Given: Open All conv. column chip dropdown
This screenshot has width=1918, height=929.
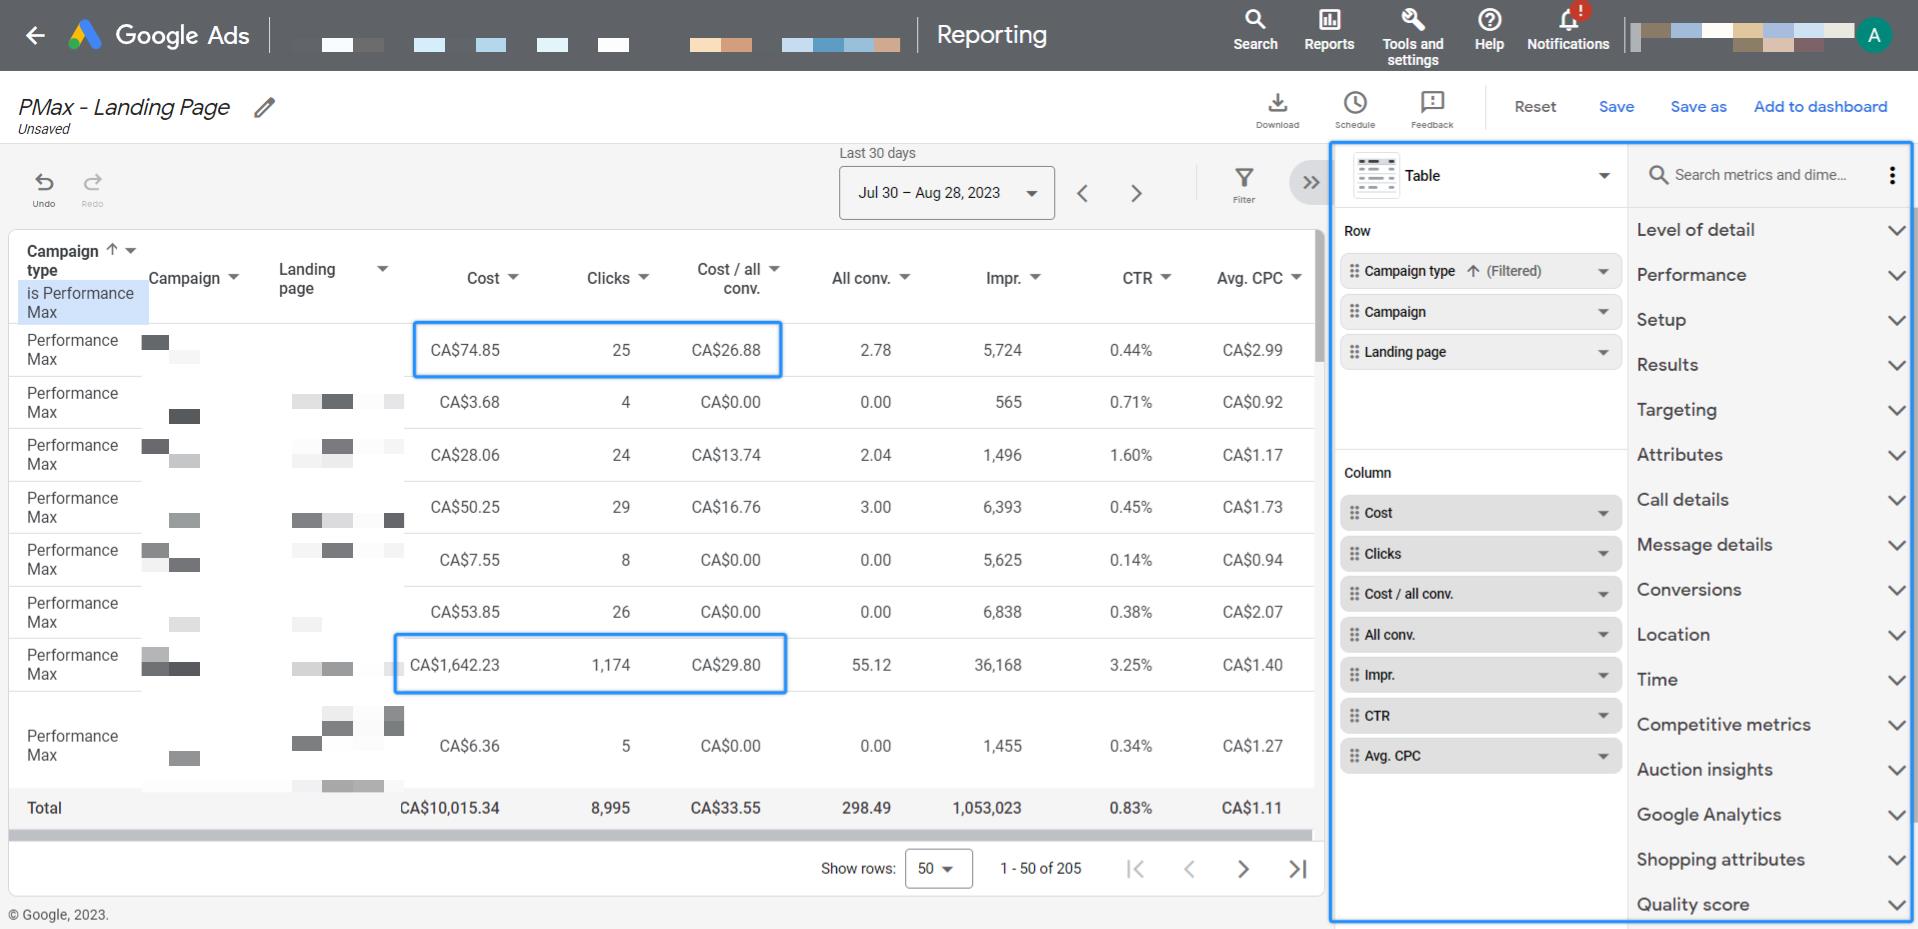Looking at the screenshot, I should [1603, 635].
